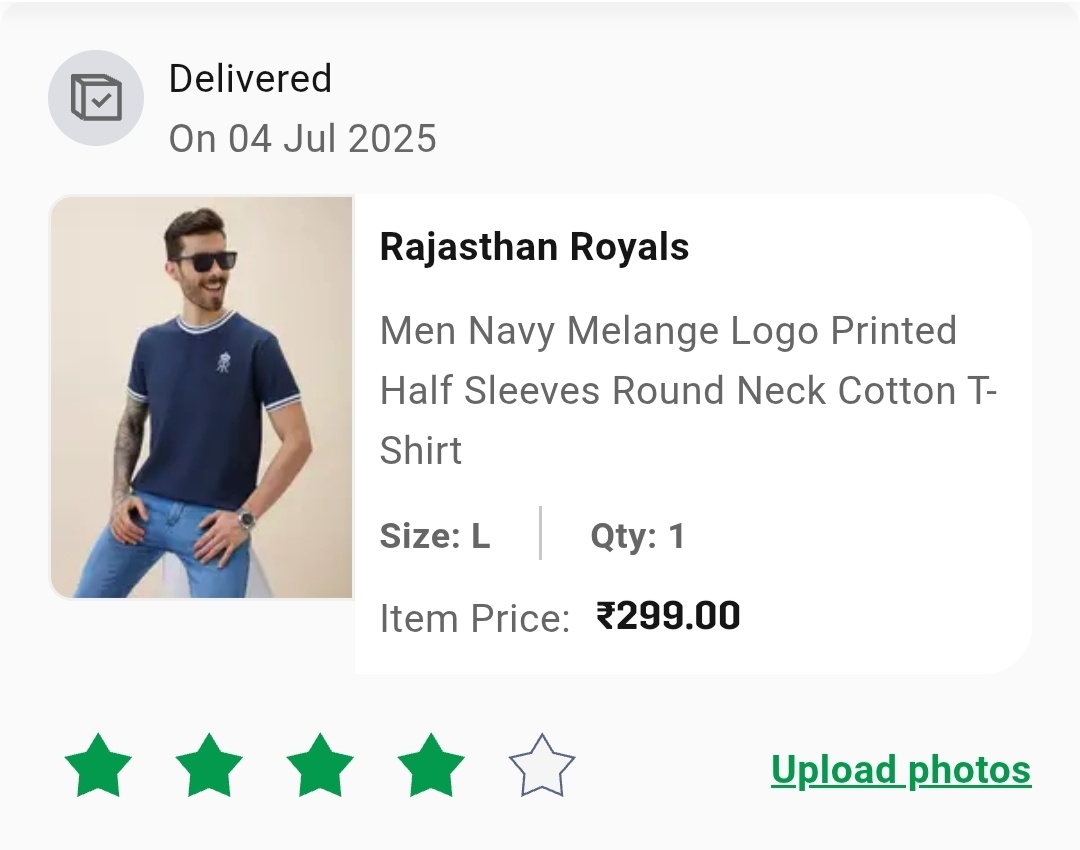Viewport: 1080px width, 850px height.
Task: Click the delivered package icon
Action: pos(96,98)
